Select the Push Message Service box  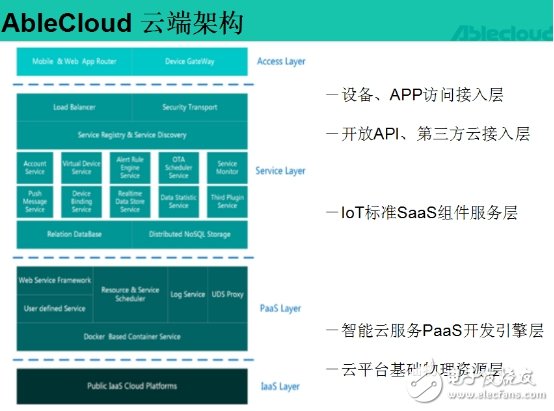35,201
